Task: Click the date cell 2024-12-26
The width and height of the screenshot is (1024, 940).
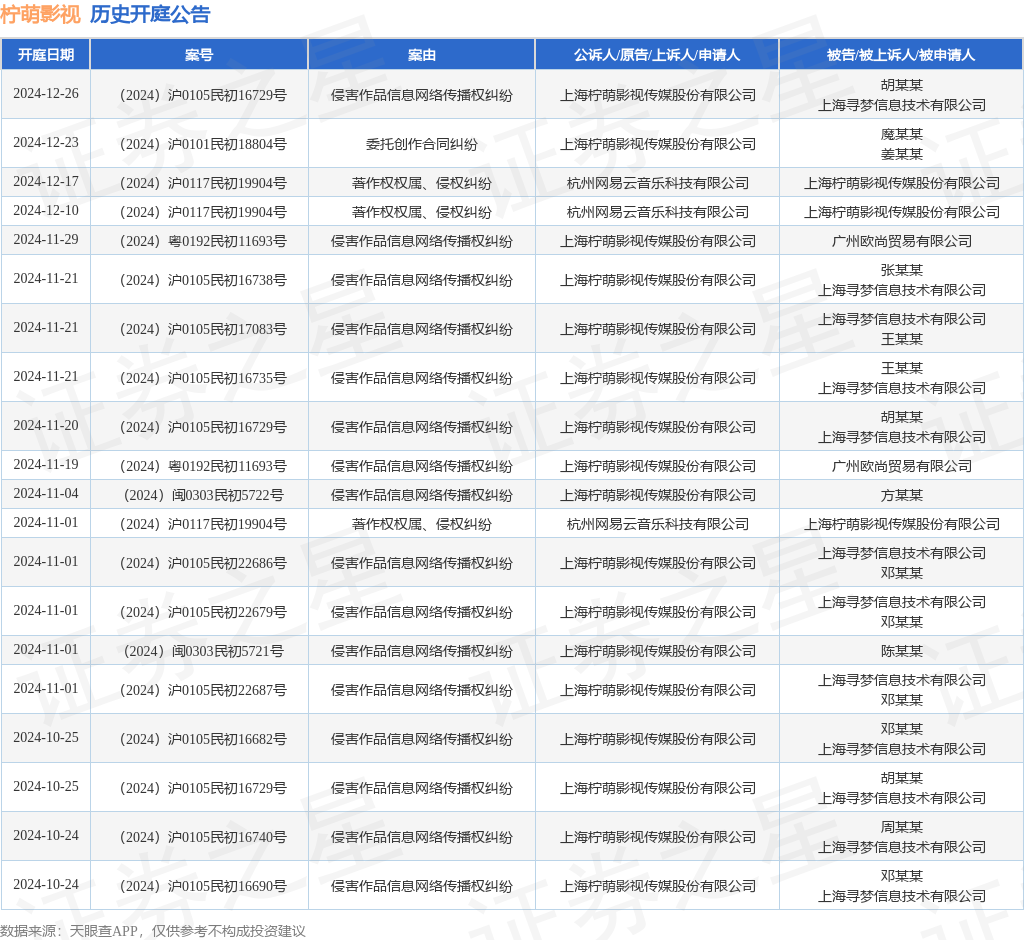Action: pyautogui.click(x=46, y=93)
